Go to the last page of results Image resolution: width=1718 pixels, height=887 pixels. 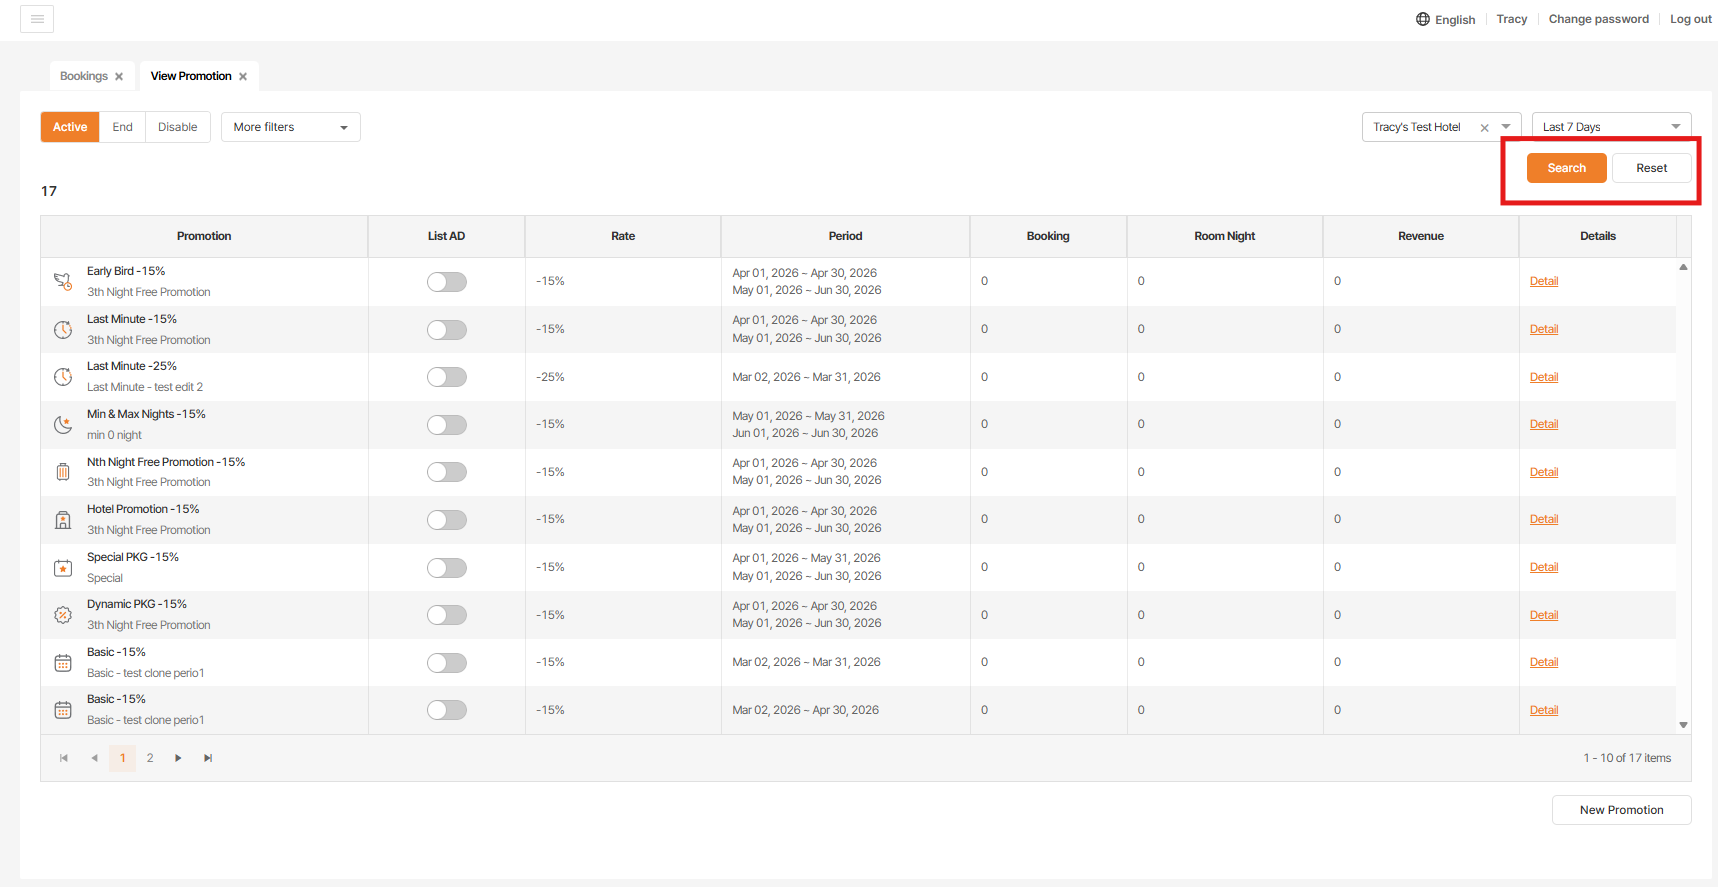(208, 758)
